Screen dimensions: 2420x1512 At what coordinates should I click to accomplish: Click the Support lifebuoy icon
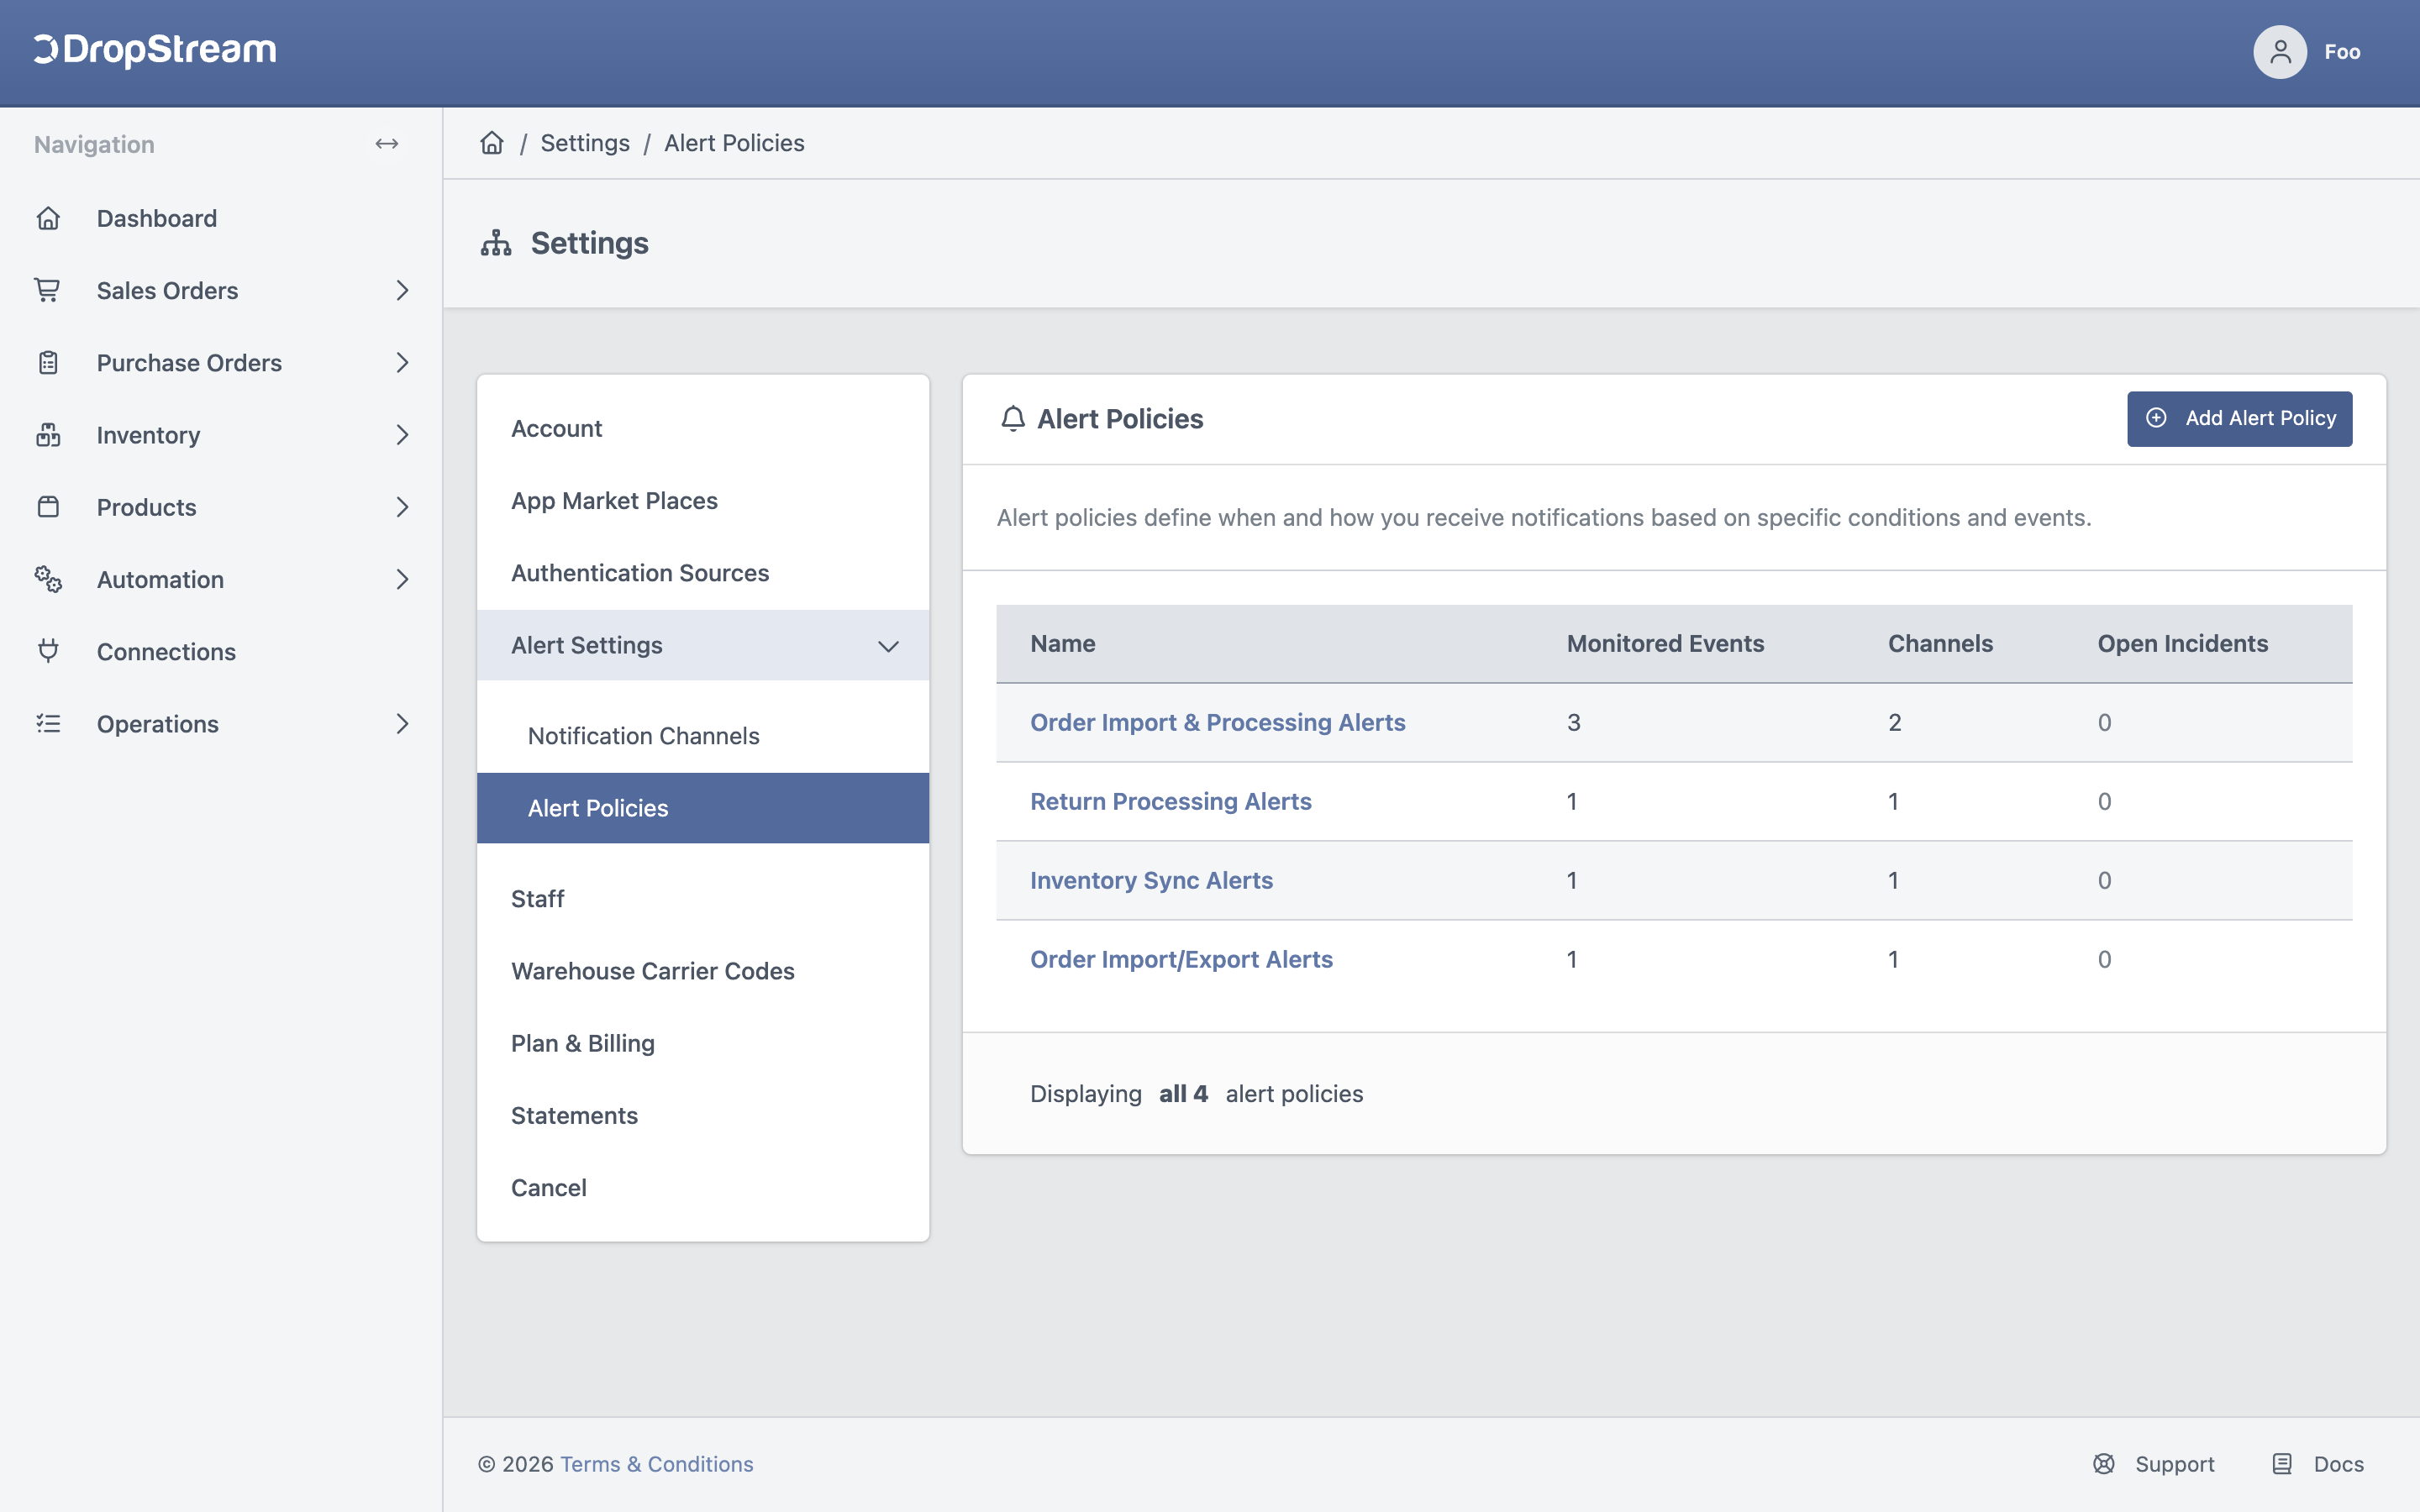pyautogui.click(x=2104, y=1464)
